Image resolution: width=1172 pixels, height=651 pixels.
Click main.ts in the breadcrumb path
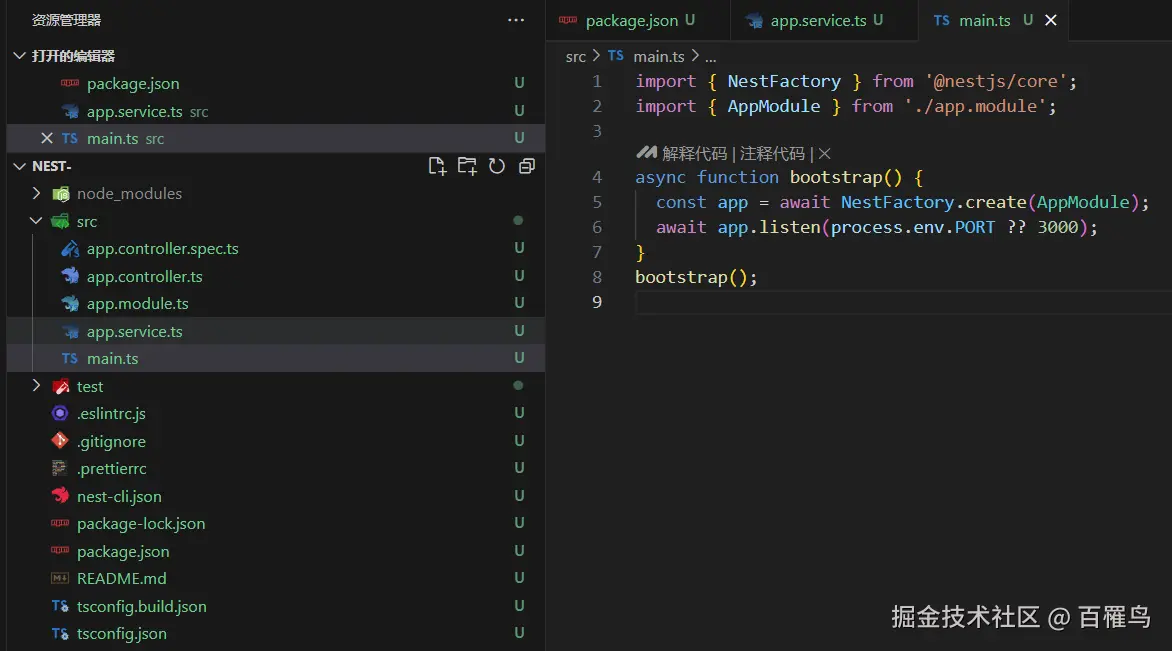point(659,57)
